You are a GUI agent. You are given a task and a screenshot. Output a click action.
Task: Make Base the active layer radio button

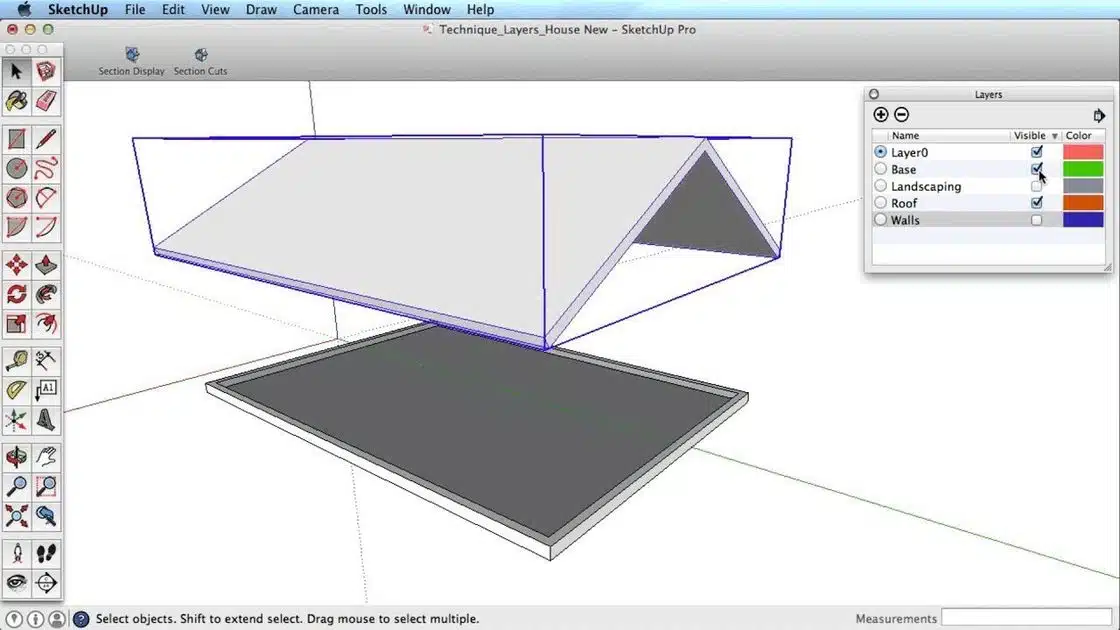coord(880,169)
